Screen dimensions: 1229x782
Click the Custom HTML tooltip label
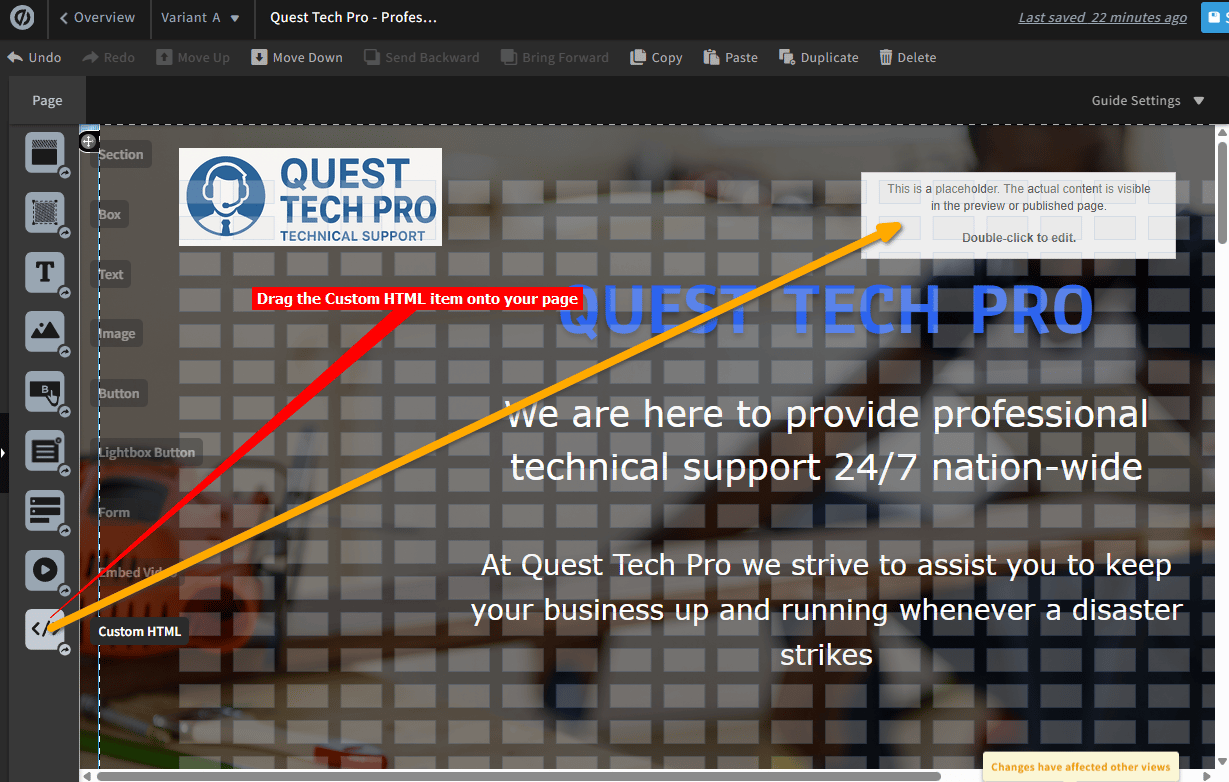coord(140,631)
